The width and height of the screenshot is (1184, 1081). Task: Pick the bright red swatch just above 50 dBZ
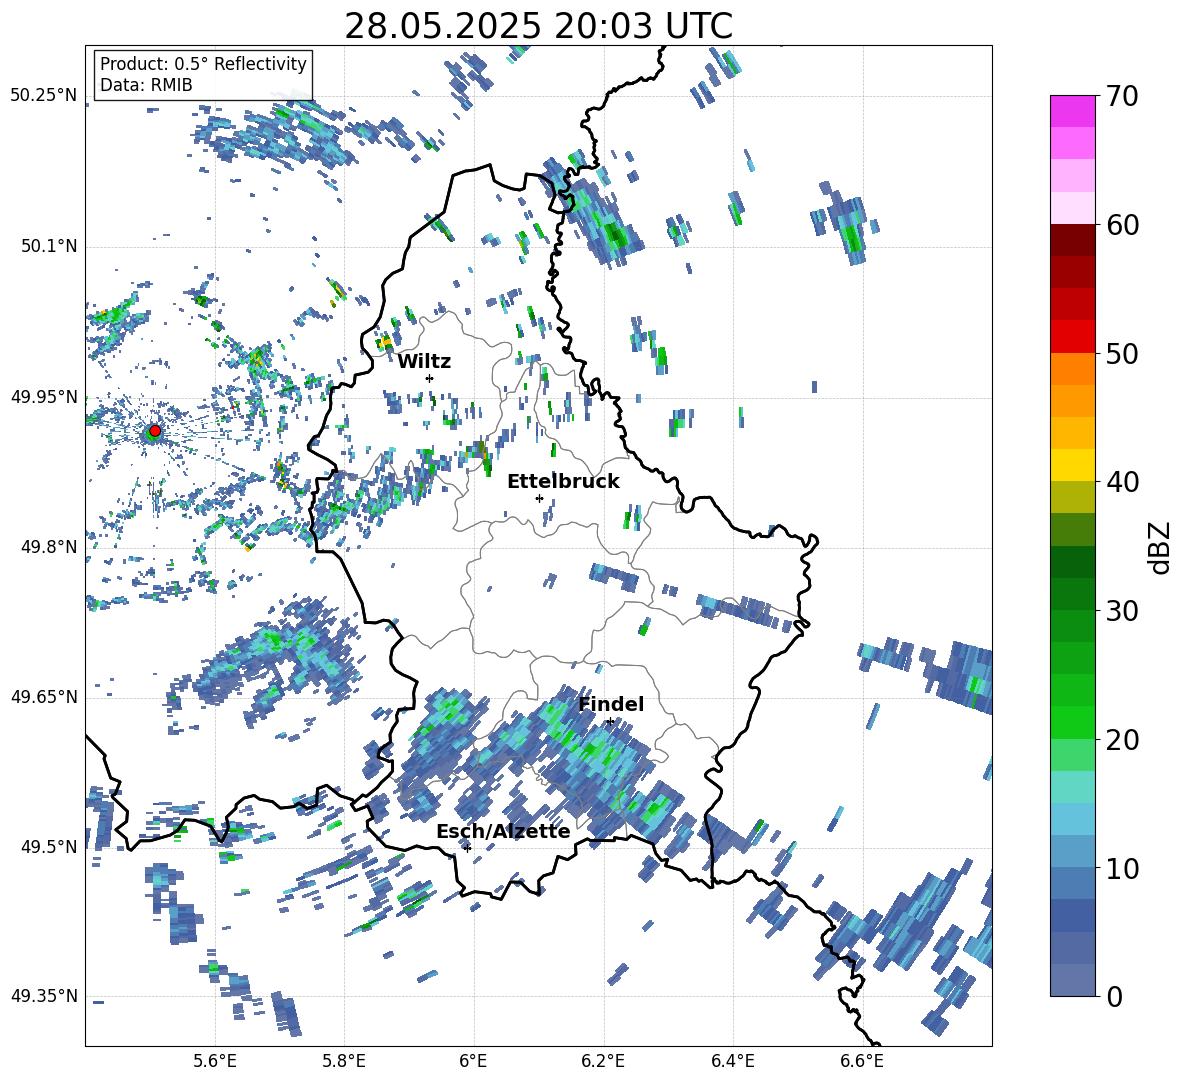pyautogui.click(x=1072, y=337)
